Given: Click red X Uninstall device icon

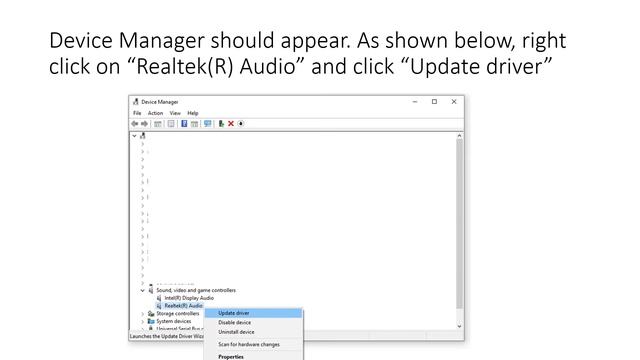Looking at the screenshot, I should coord(231,124).
